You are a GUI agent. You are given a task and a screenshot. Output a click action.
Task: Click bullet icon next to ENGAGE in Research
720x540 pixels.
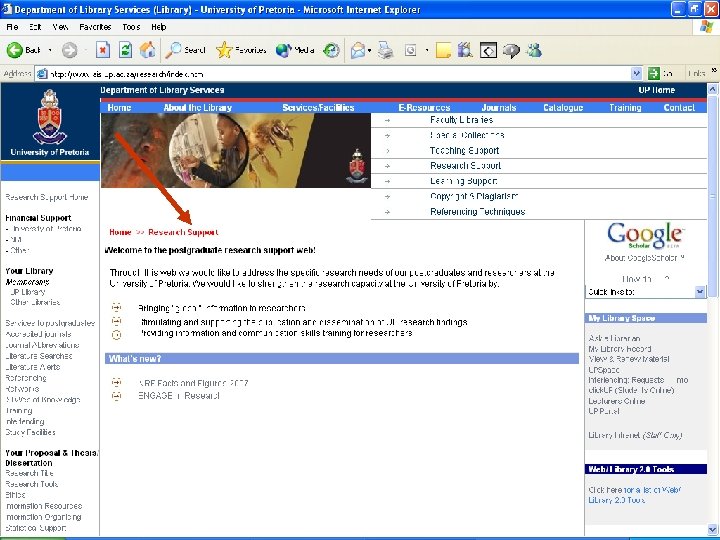point(117,395)
